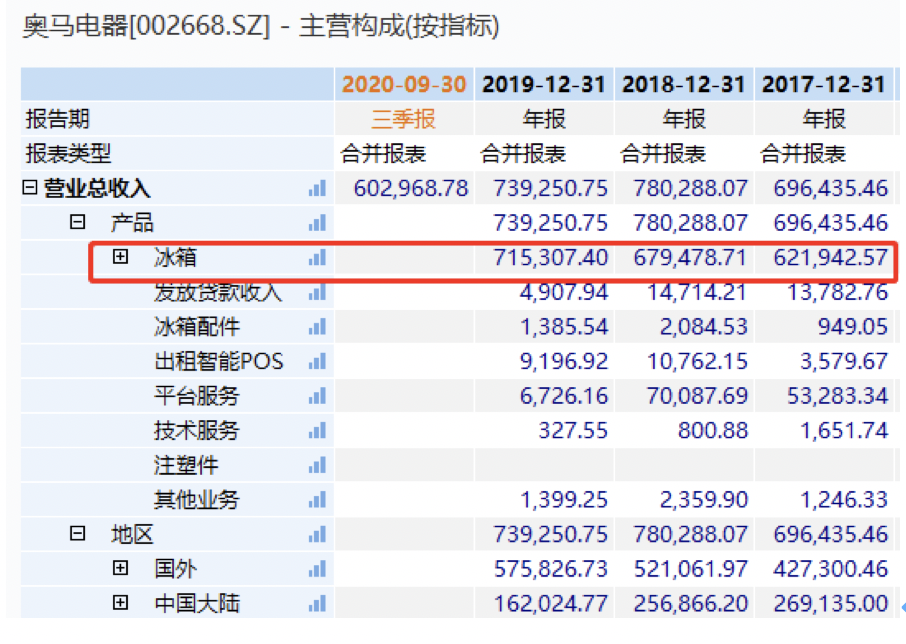906x644 pixels.
Task: Collapse the 地区 section
Action: click(x=77, y=534)
